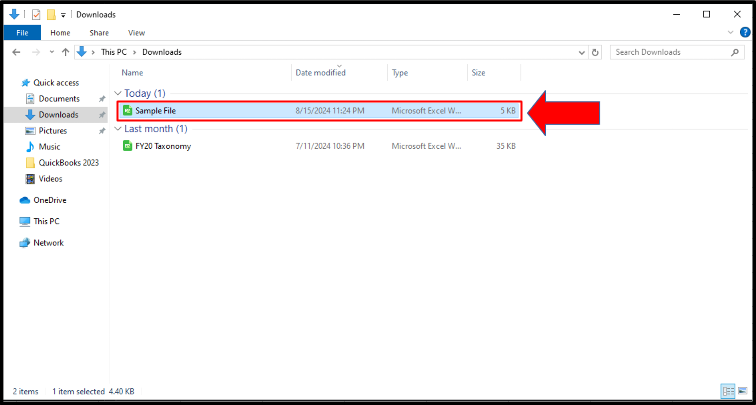Go up one folder level
Screen dimensions: 756x405
tap(66, 52)
